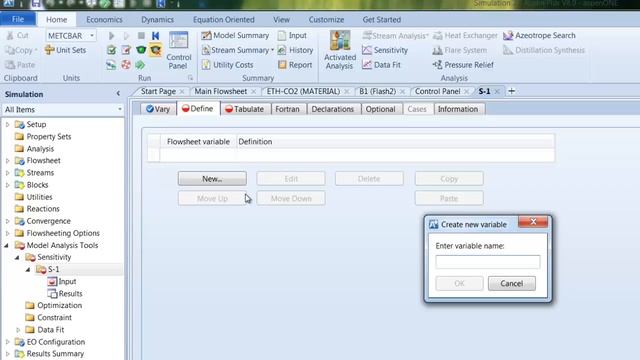
Task: Switch to the Dynamics ribbon tab
Action: 157,19
